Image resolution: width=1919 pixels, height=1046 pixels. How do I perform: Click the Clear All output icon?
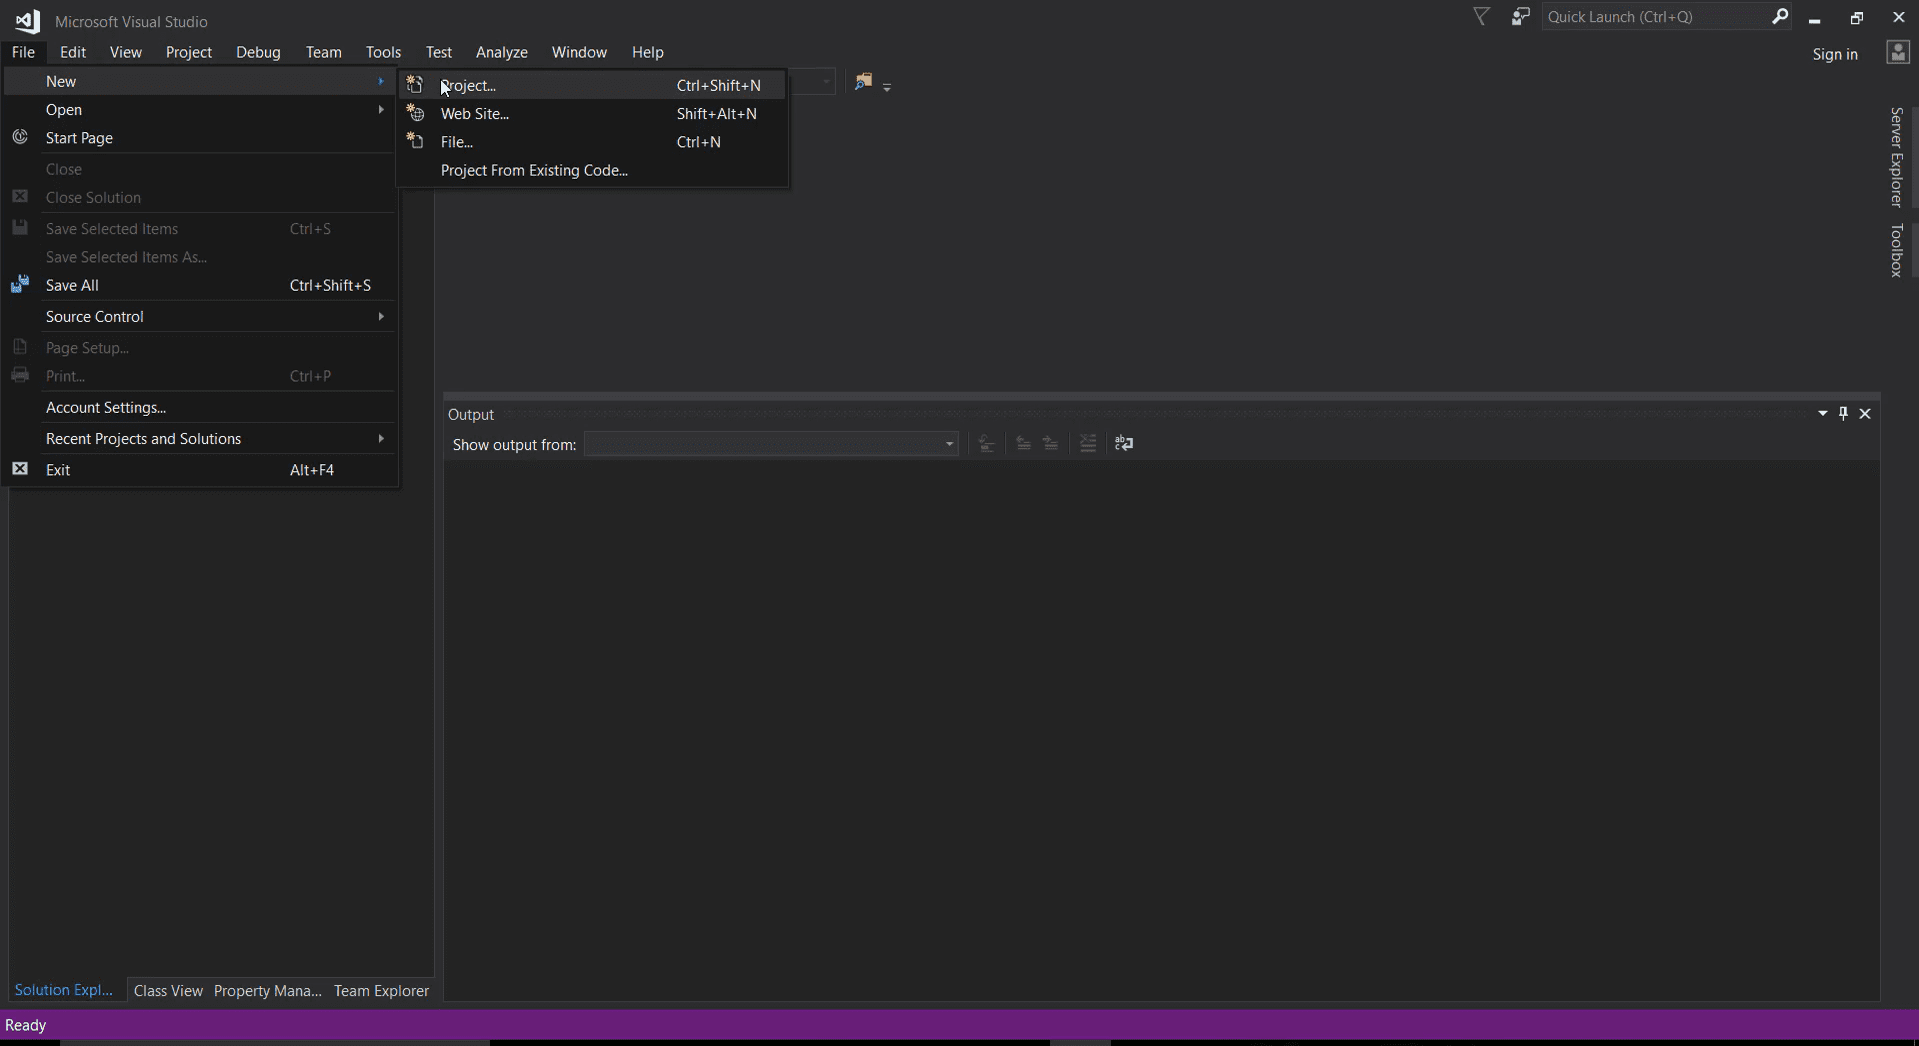1088,443
